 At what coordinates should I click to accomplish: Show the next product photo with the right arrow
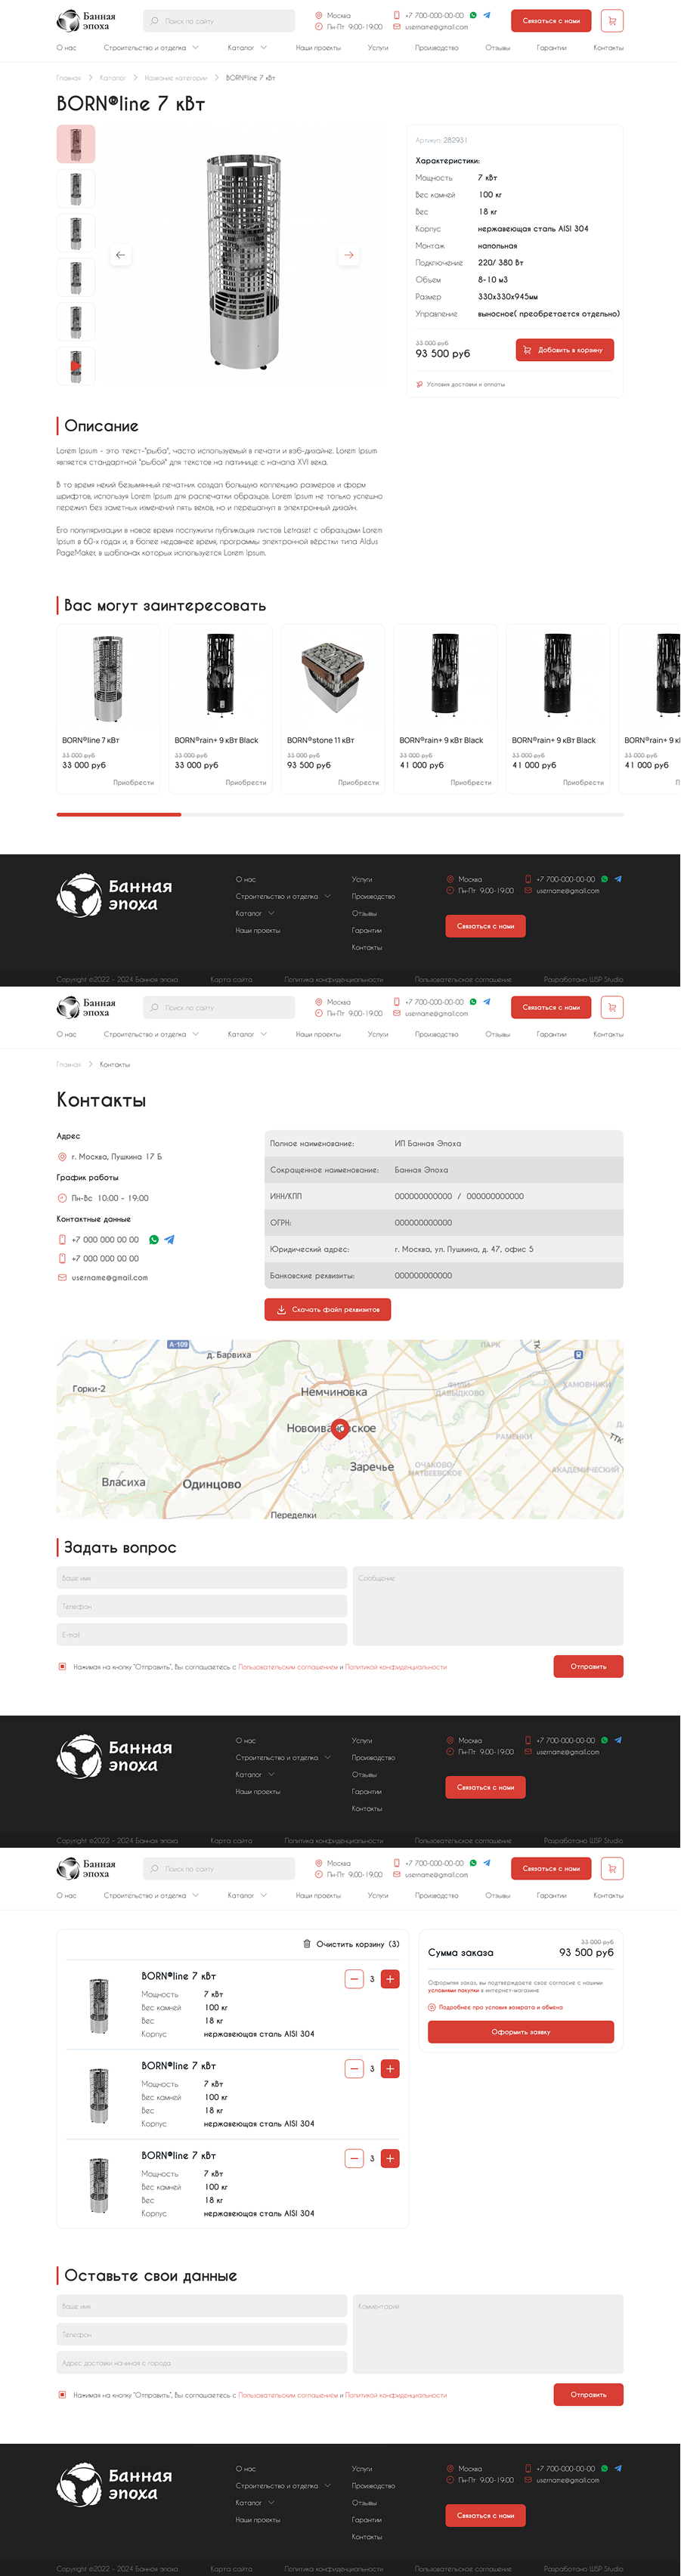tap(349, 255)
